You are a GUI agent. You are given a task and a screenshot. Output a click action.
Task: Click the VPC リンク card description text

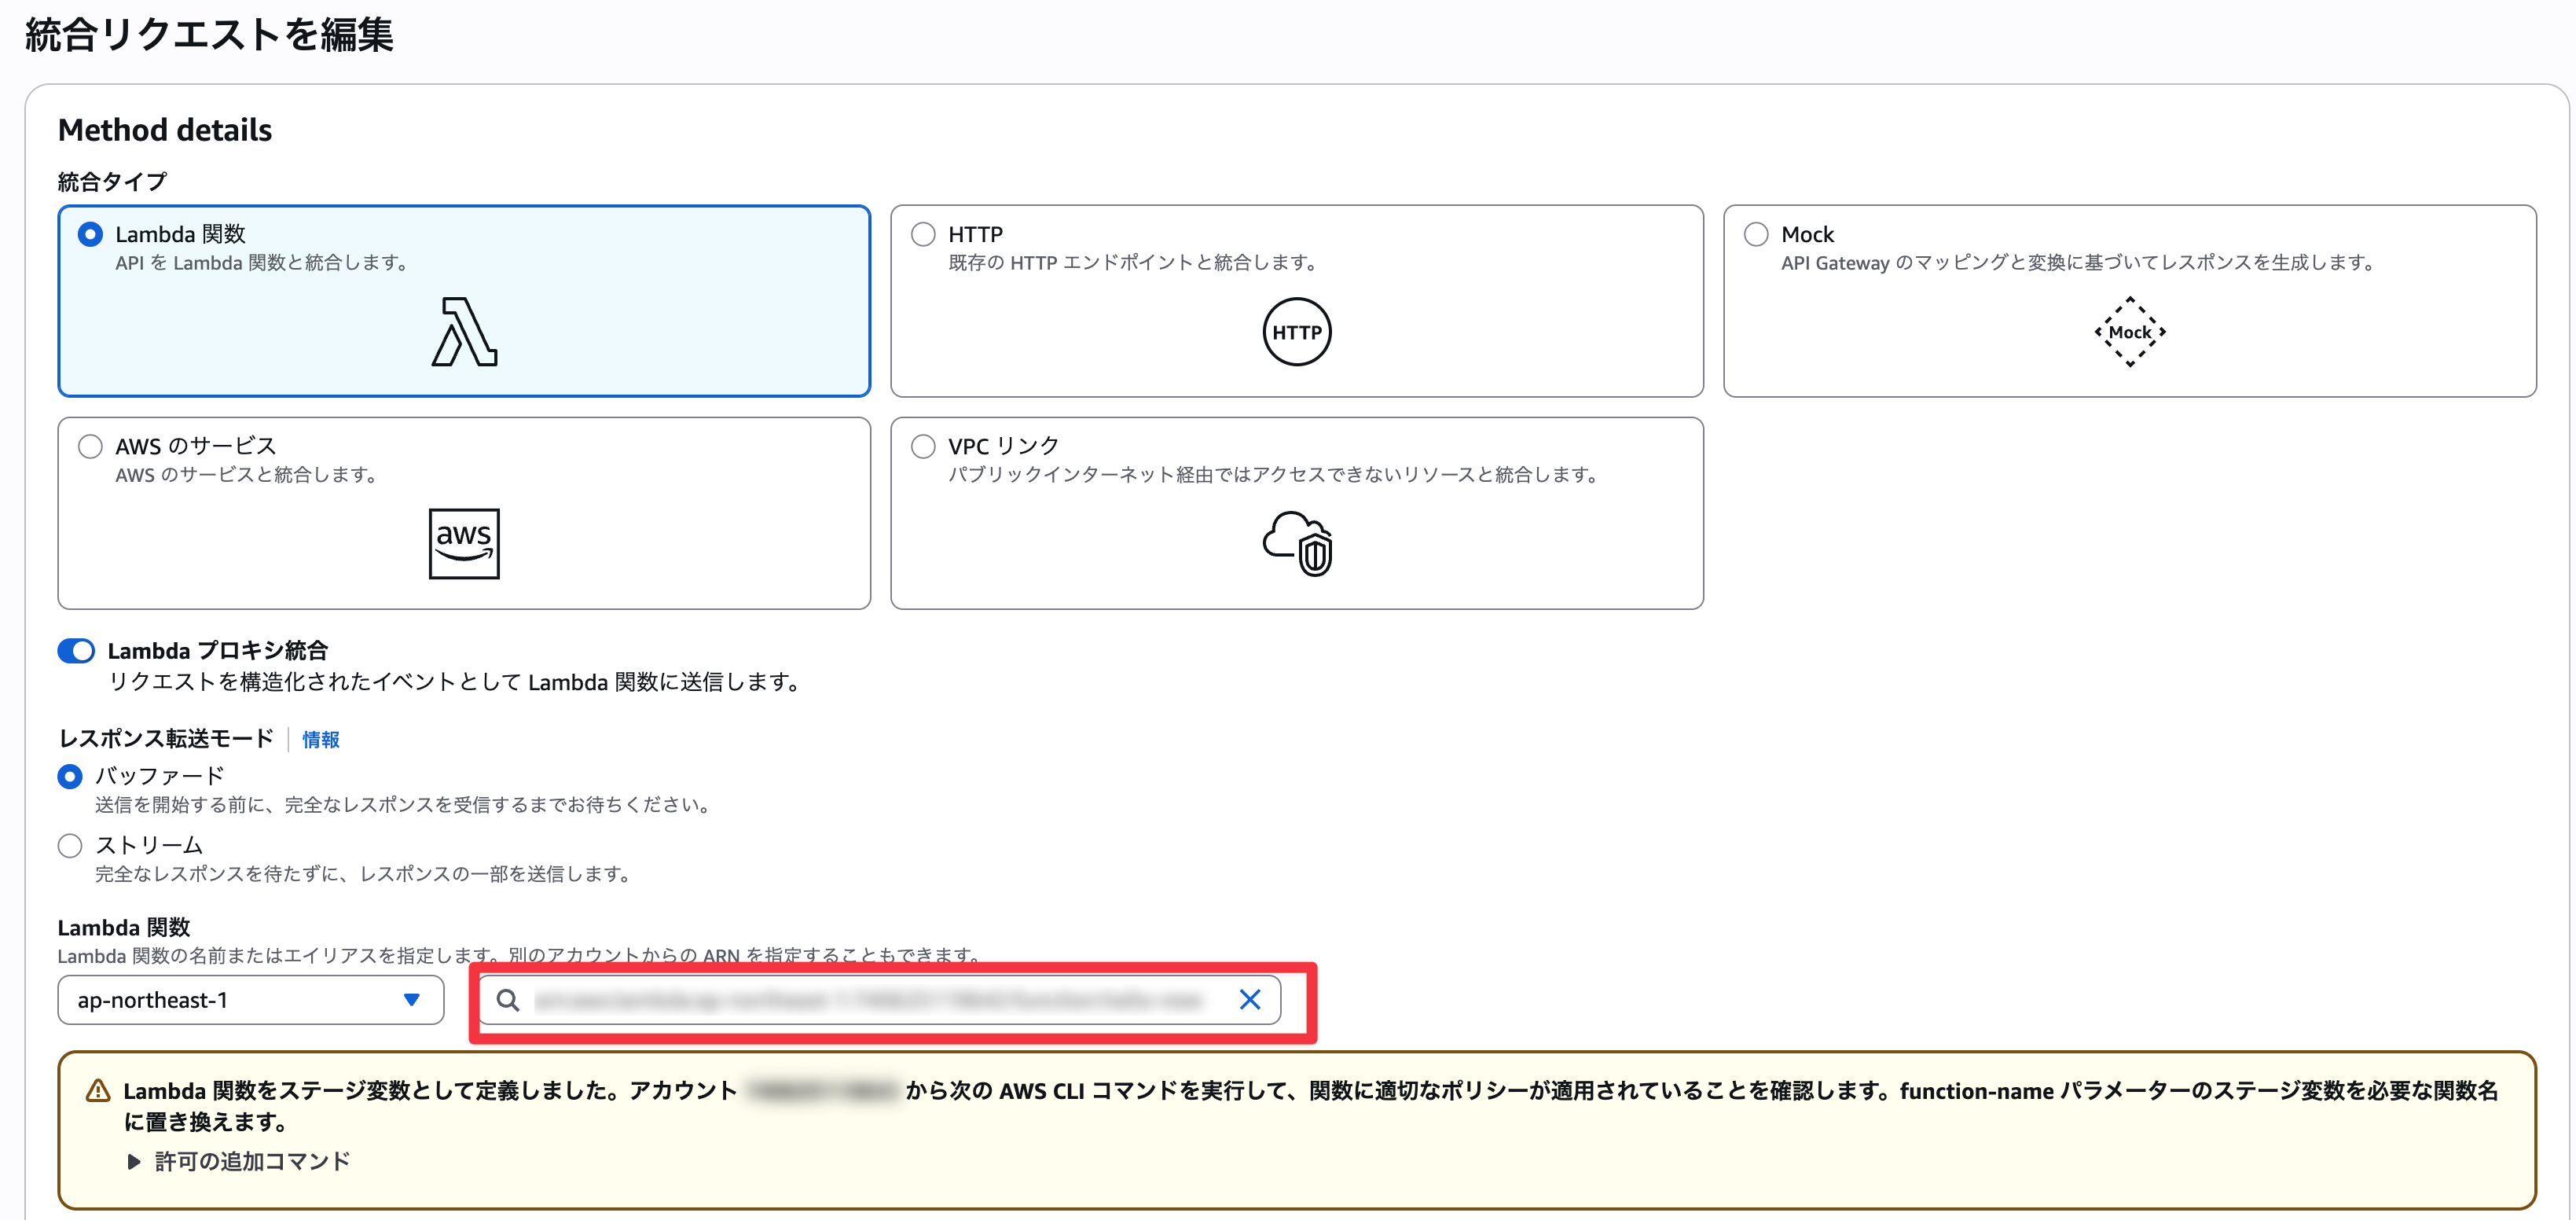pyautogui.click(x=1275, y=475)
